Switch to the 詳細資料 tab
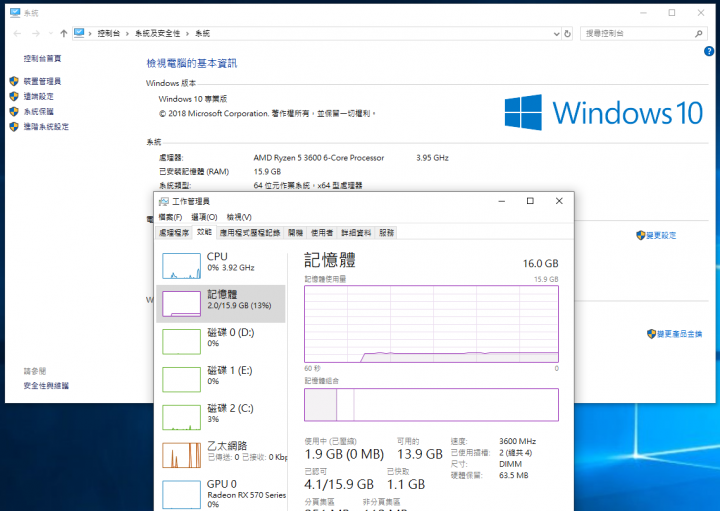 click(356, 233)
